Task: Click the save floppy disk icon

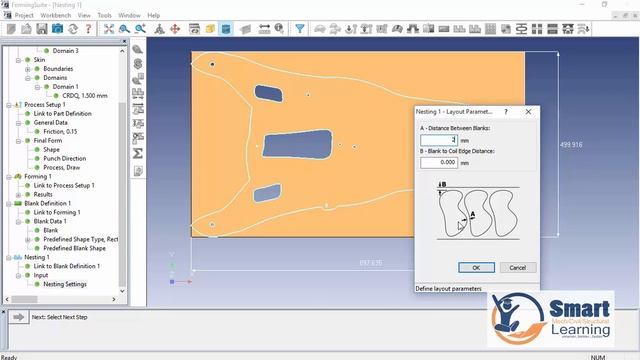Action: click(x=42, y=29)
